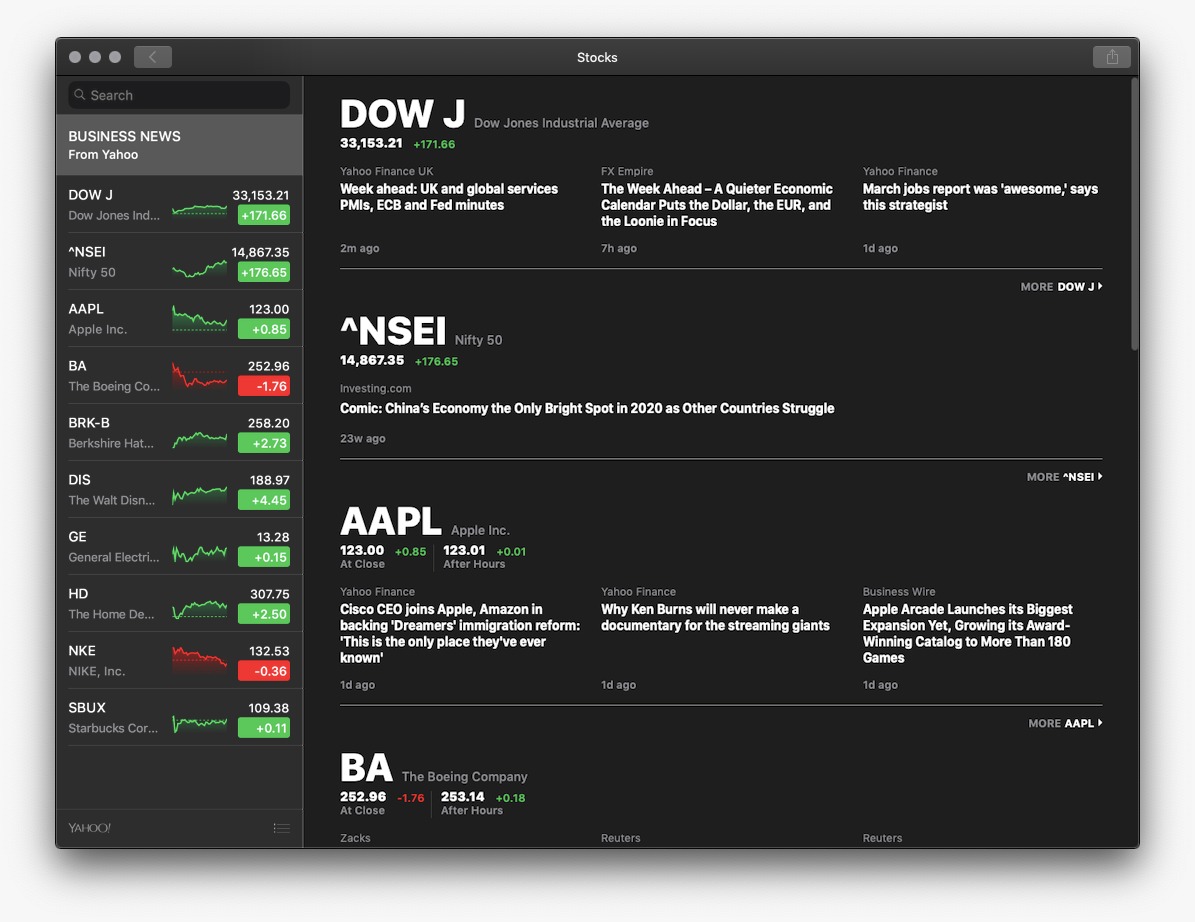Open 'March jobs report was awesome' article
1195x922 pixels.
(980, 197)
